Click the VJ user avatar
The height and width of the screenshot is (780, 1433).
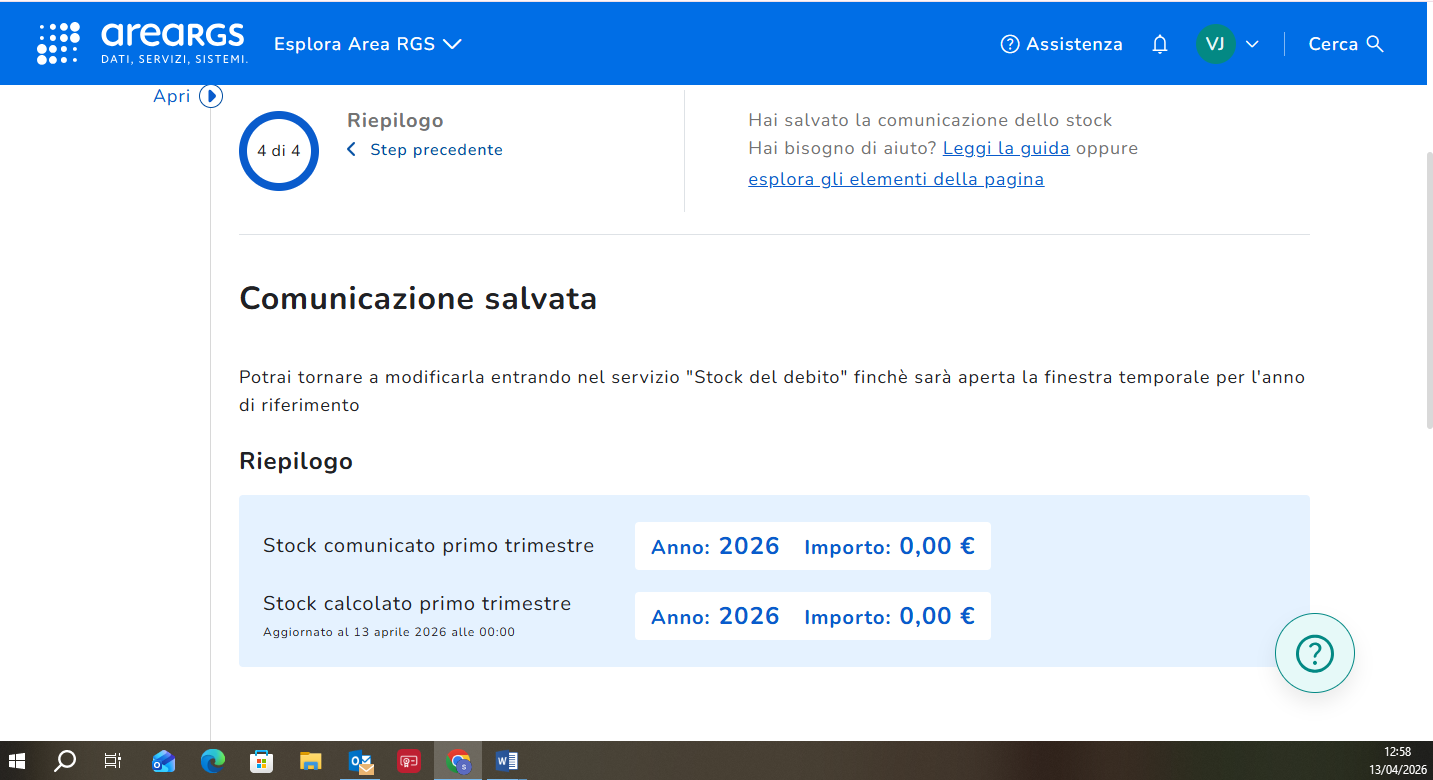1215,44
